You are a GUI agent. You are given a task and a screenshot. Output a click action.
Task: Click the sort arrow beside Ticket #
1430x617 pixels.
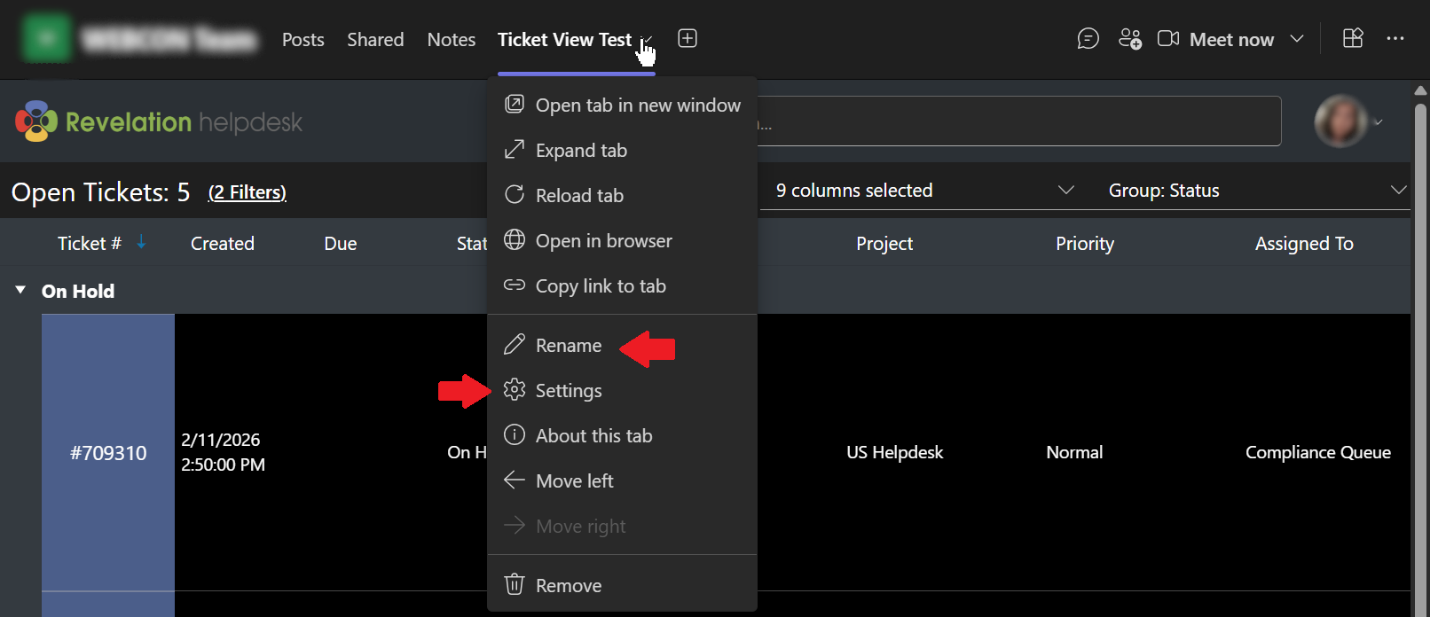pyautogui.click(x=141, y=242)
